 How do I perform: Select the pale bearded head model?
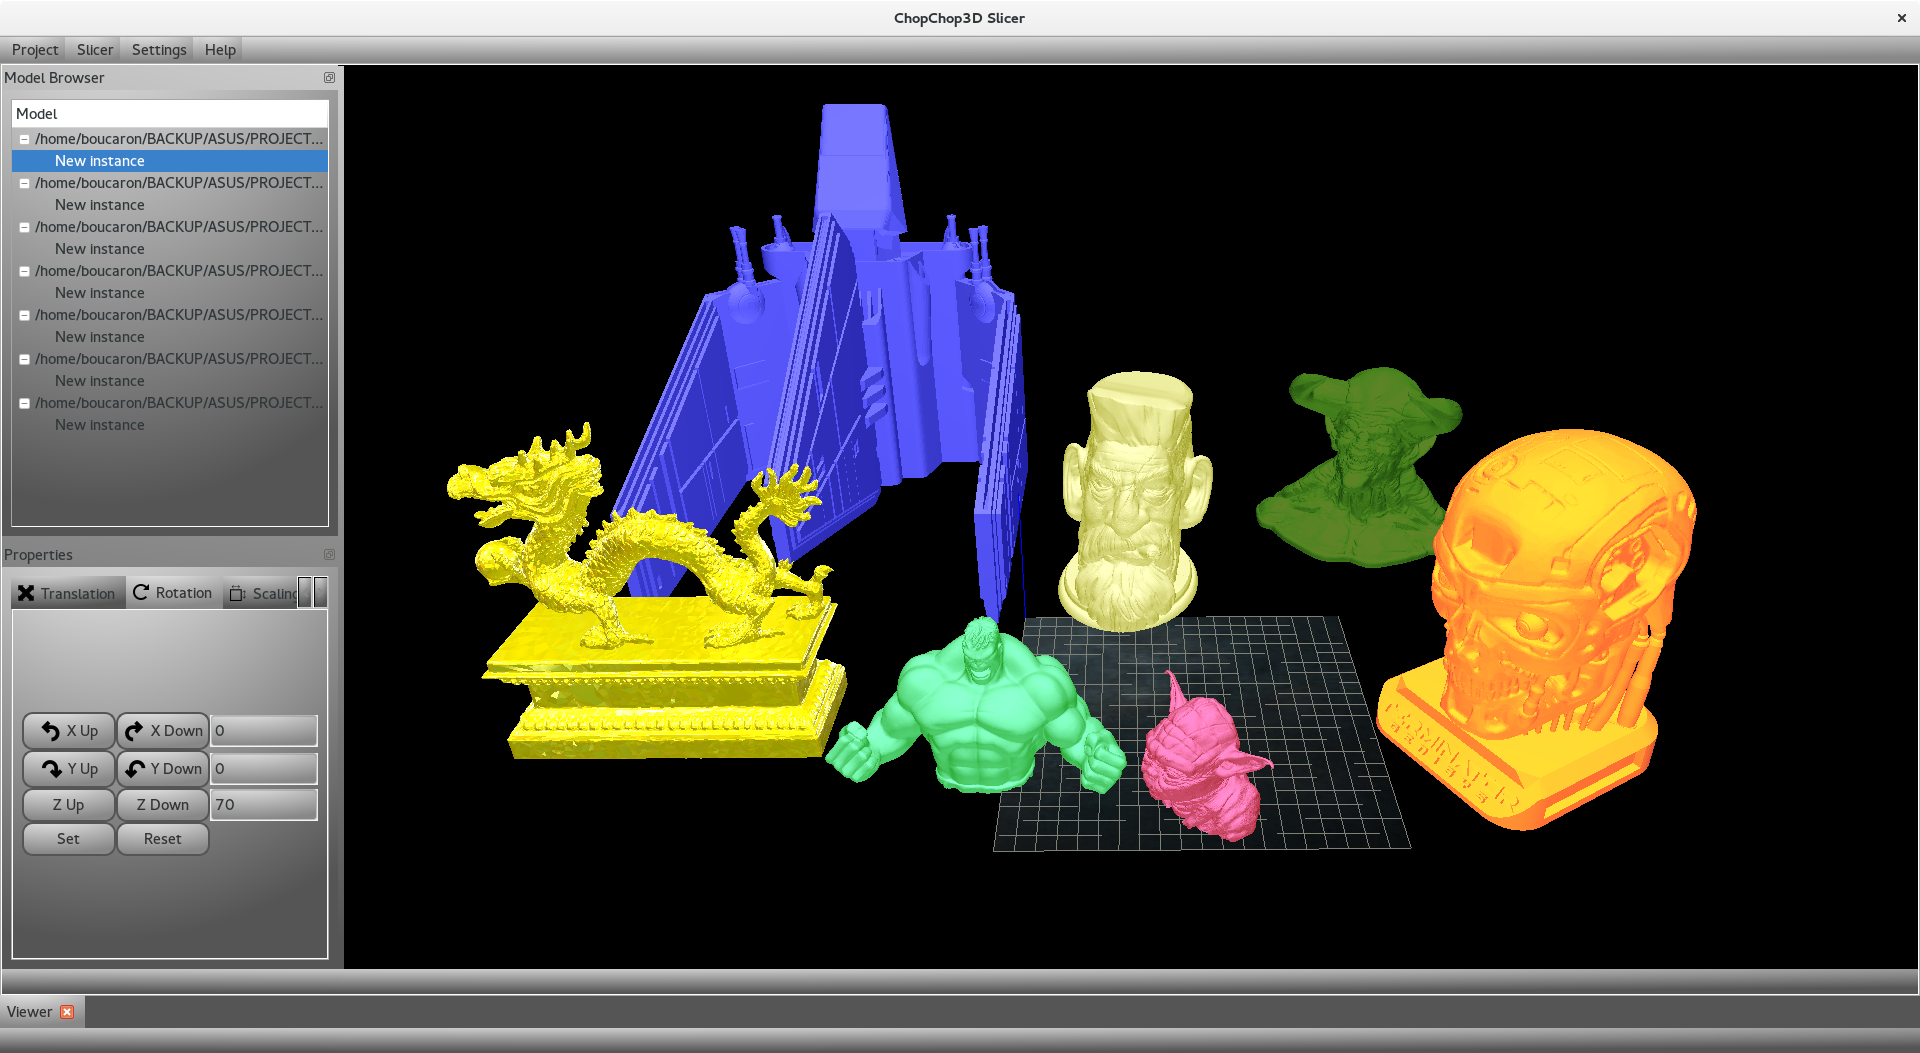1135,500
